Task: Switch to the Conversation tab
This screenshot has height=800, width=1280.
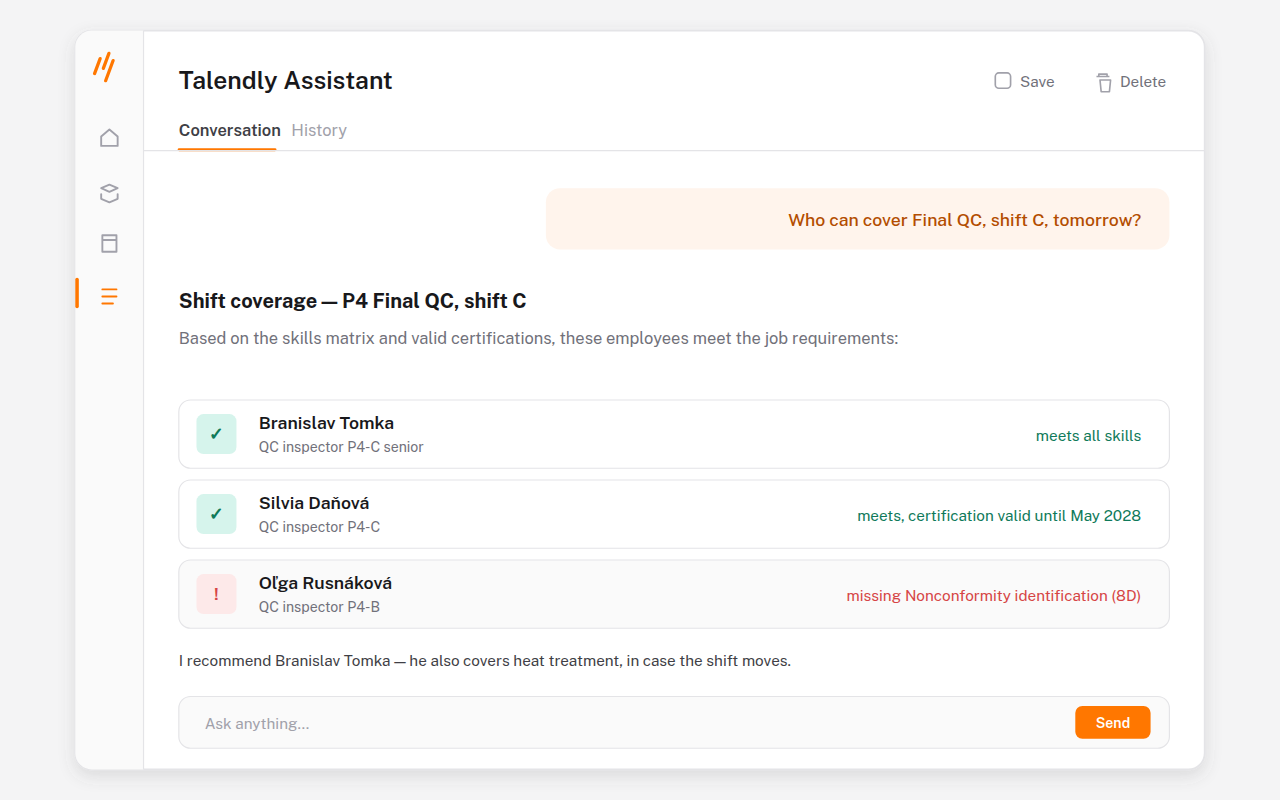Action: pos(229,130)
